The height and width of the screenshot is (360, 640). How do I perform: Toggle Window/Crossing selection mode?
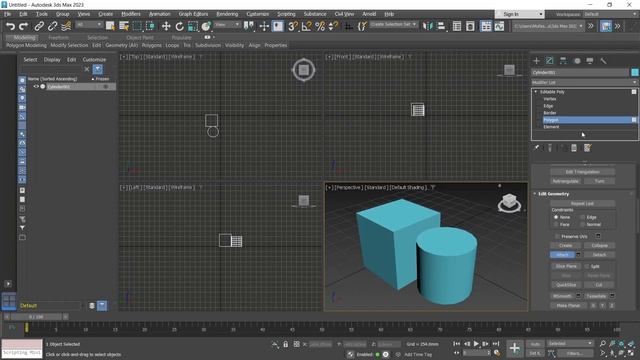(151, 27)
